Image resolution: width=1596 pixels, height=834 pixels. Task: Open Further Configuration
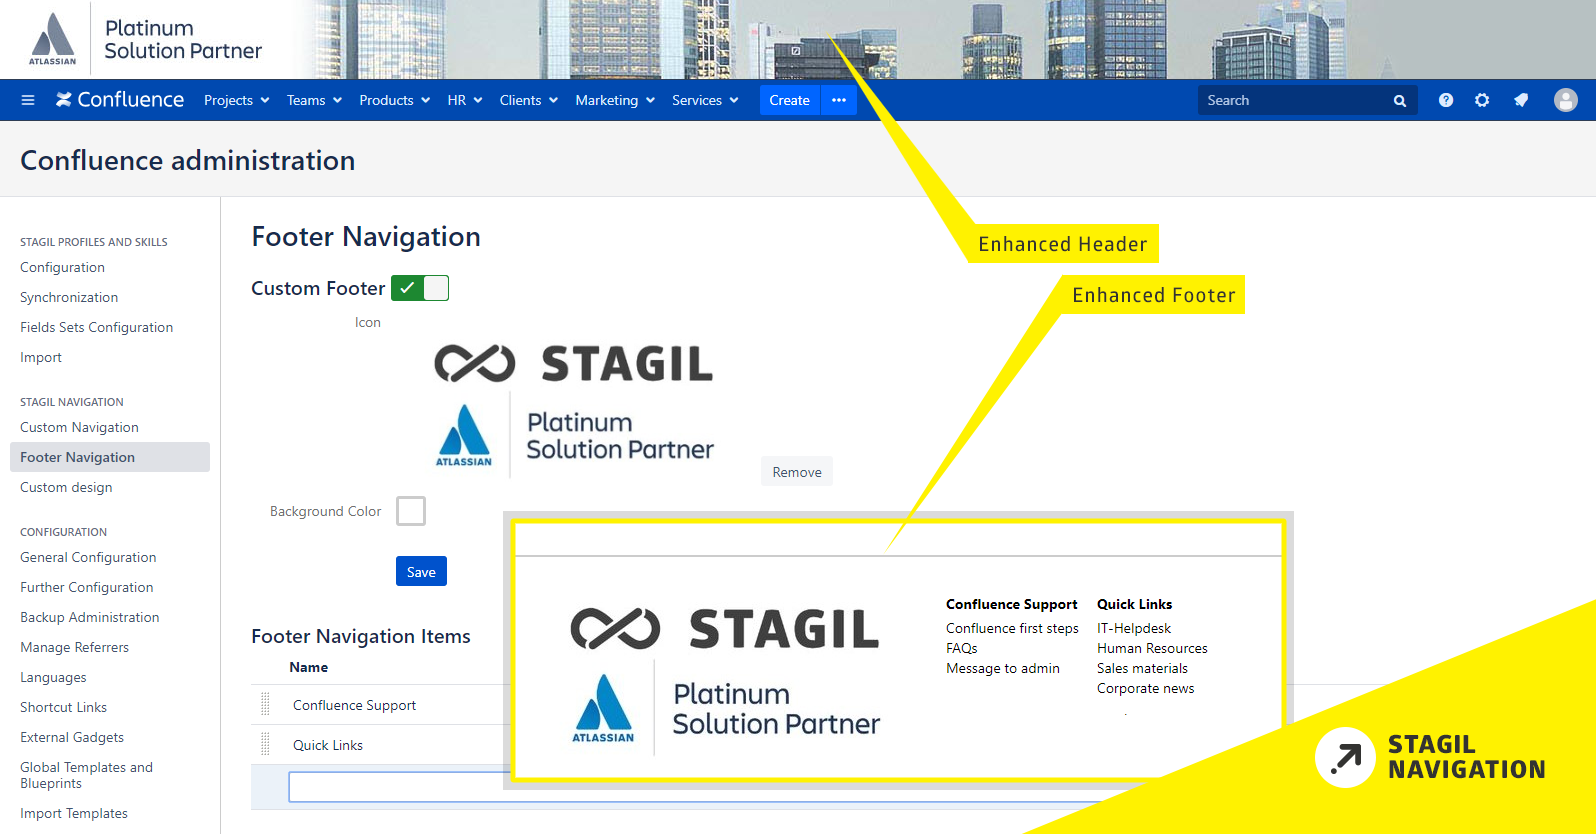pyautogui.click(x=87, y=587)
